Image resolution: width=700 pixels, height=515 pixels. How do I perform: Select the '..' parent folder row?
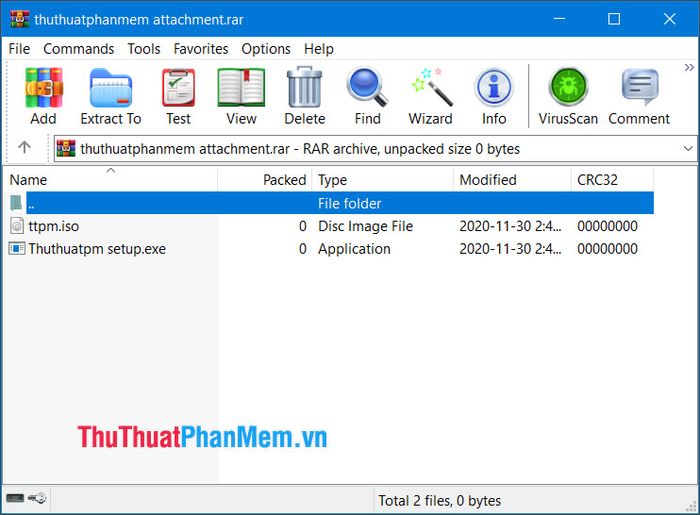(340, 203)
